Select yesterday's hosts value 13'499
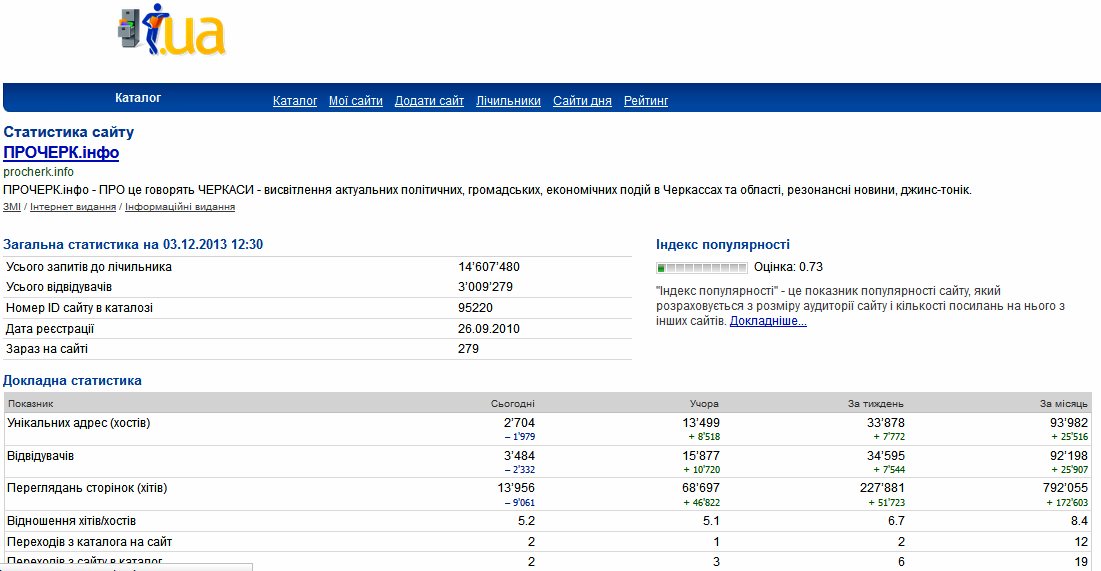The image size is (1101, 571). coord(701,423)
